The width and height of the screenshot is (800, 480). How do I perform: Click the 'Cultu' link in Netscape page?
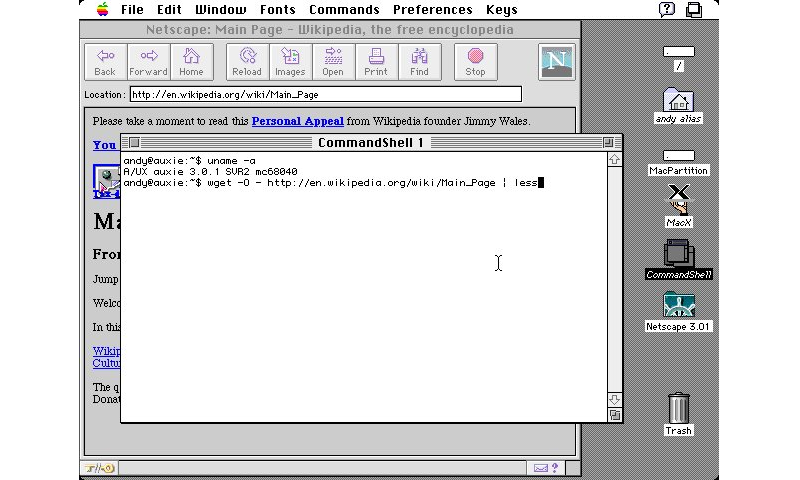click(107, 363)
